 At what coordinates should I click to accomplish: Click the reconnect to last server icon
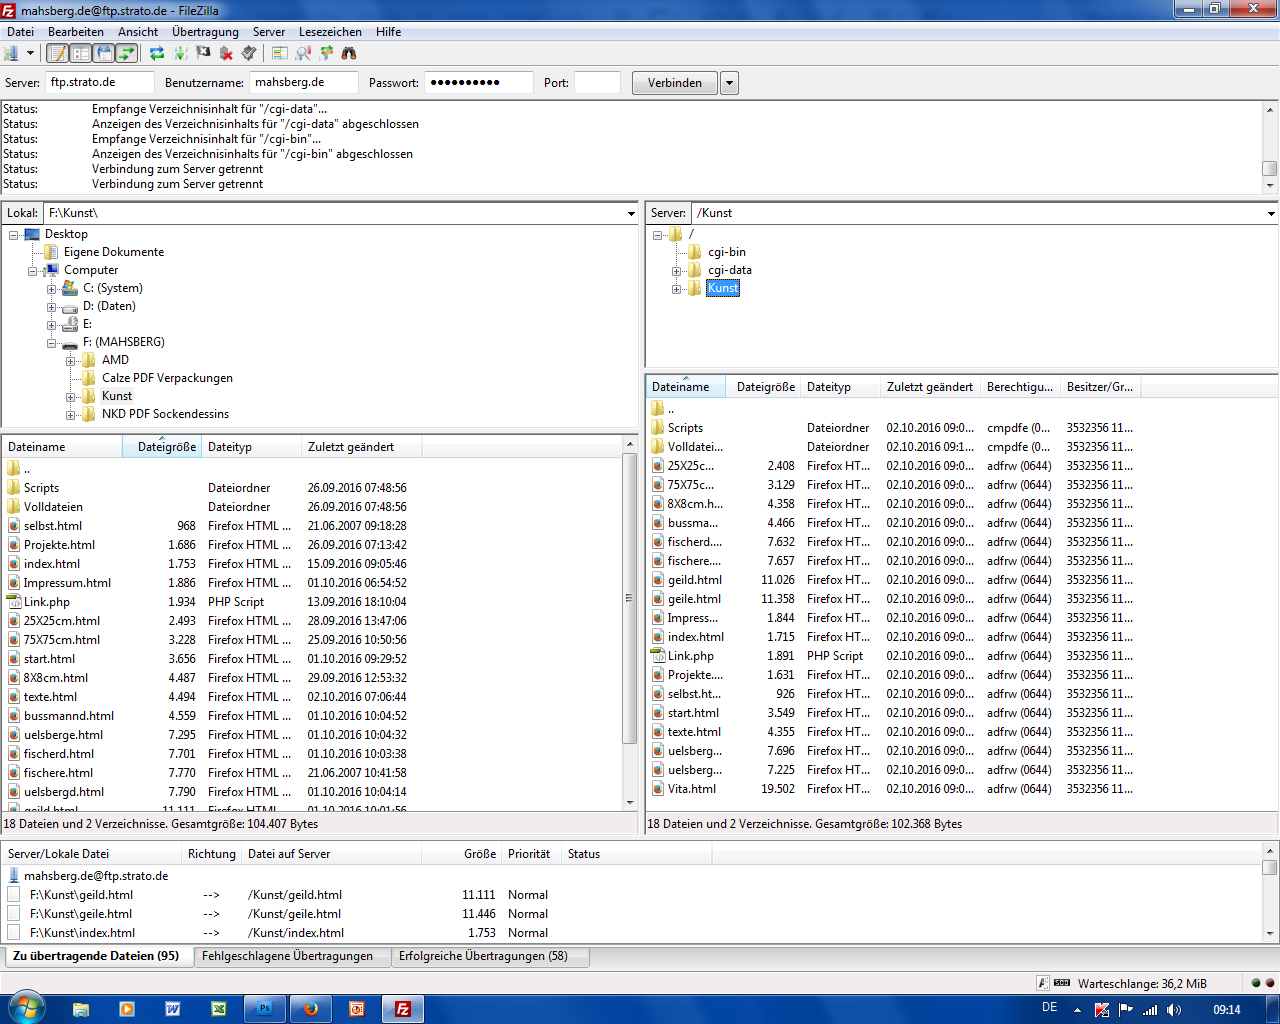pyautogui.click(x=249, y=53)
